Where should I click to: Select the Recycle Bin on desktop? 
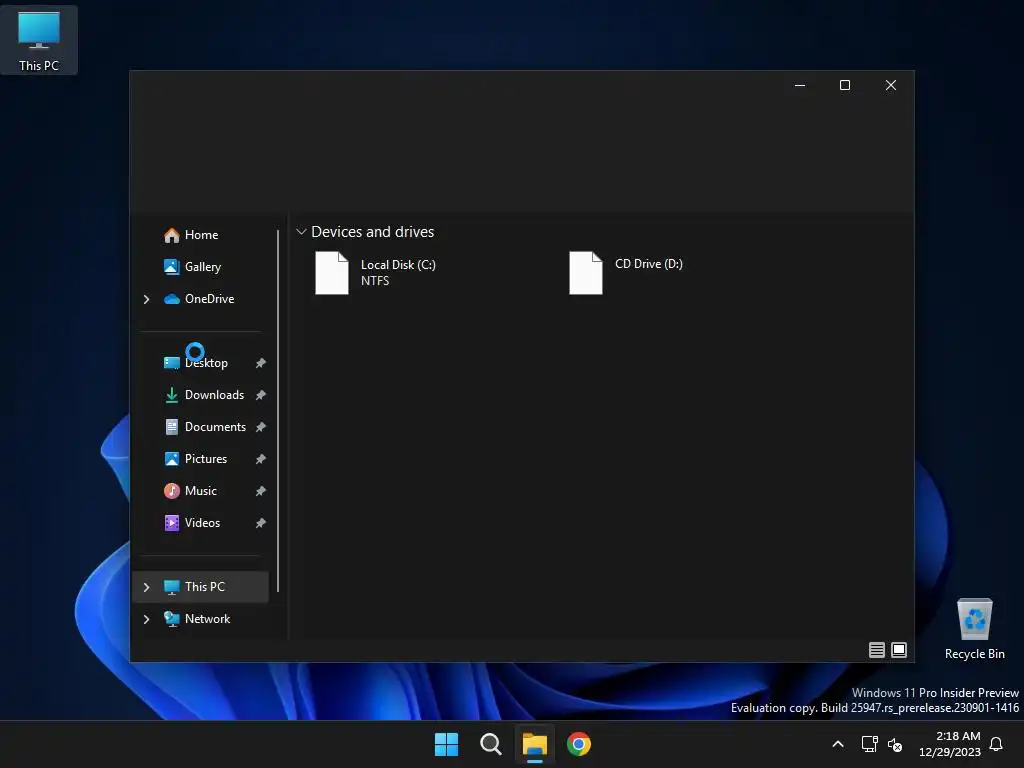tap(974, 629)
